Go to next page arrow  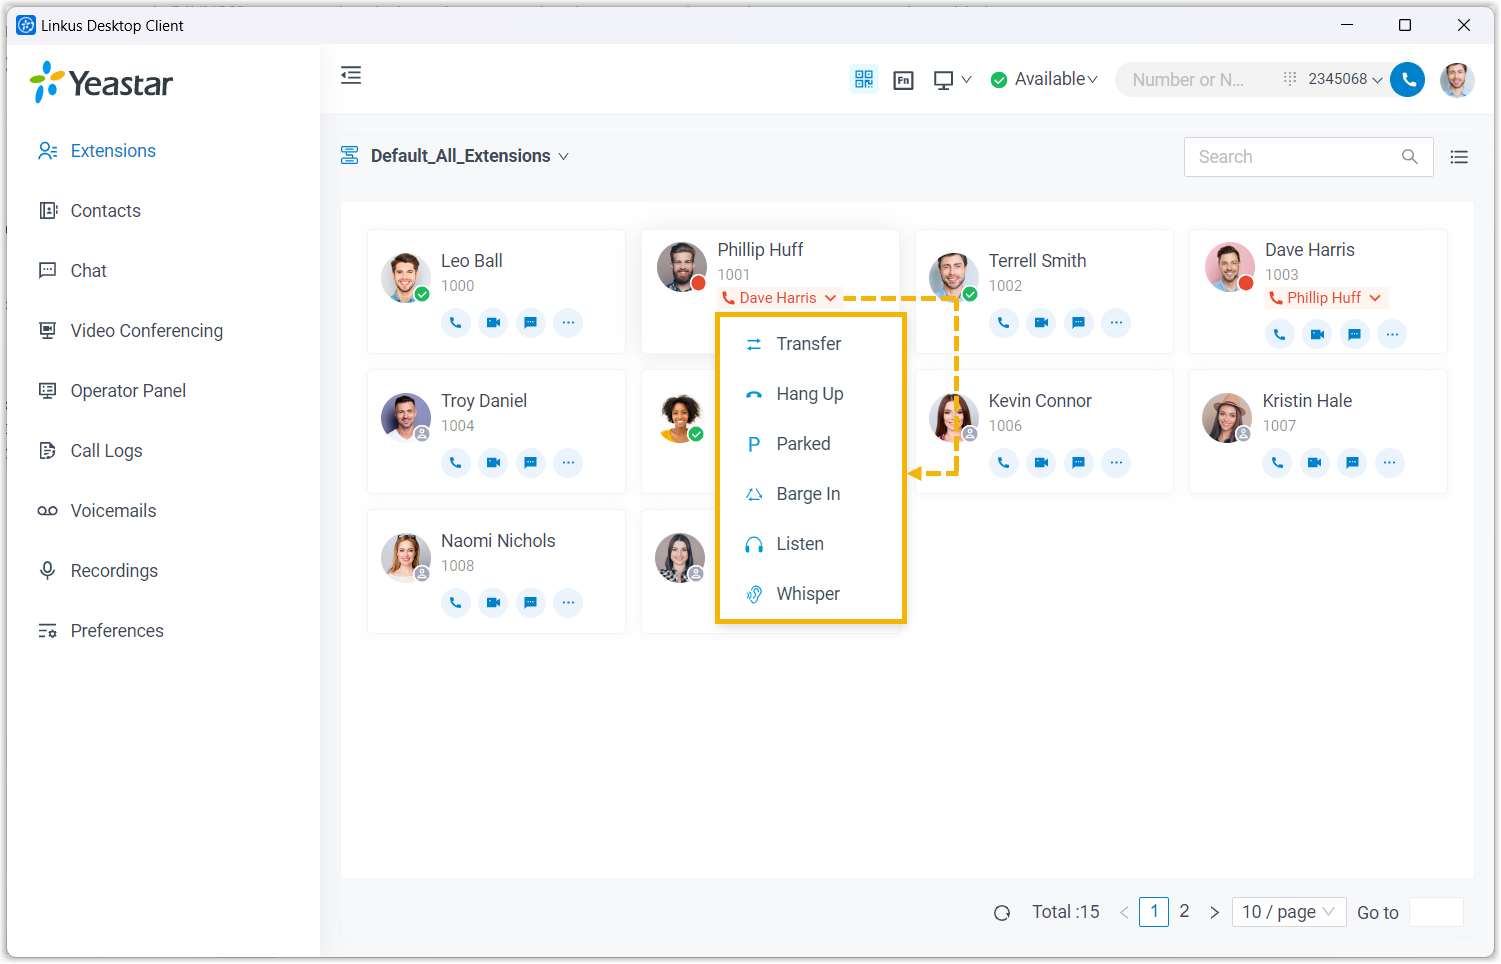pyautogui.click(x=1214, y=912)
